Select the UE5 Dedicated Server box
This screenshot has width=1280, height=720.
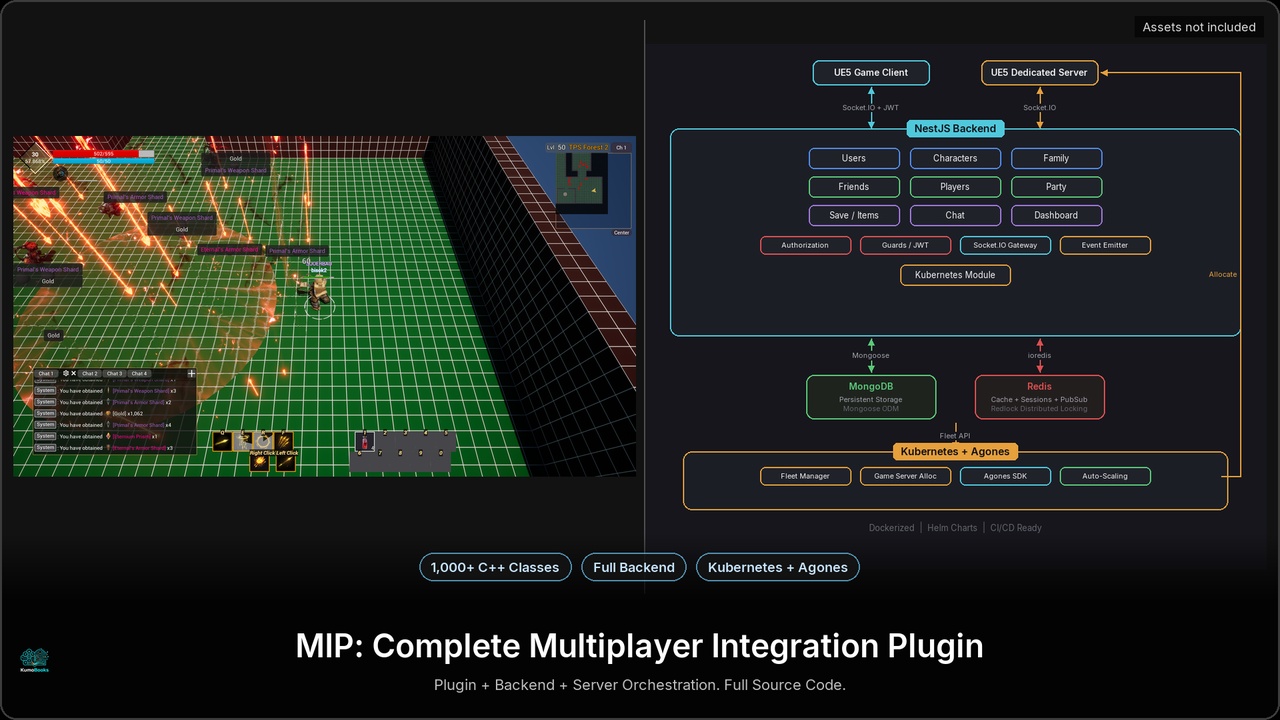coord(1039,73)
